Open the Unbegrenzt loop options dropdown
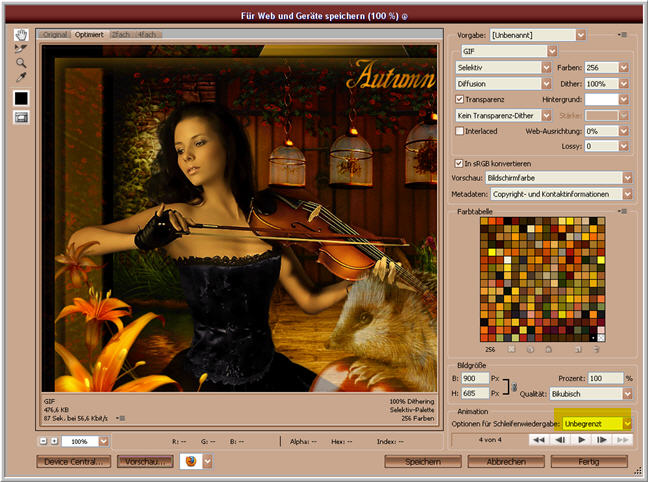The width and height of the screenshot is (648, 482). [x=627, y=424]
